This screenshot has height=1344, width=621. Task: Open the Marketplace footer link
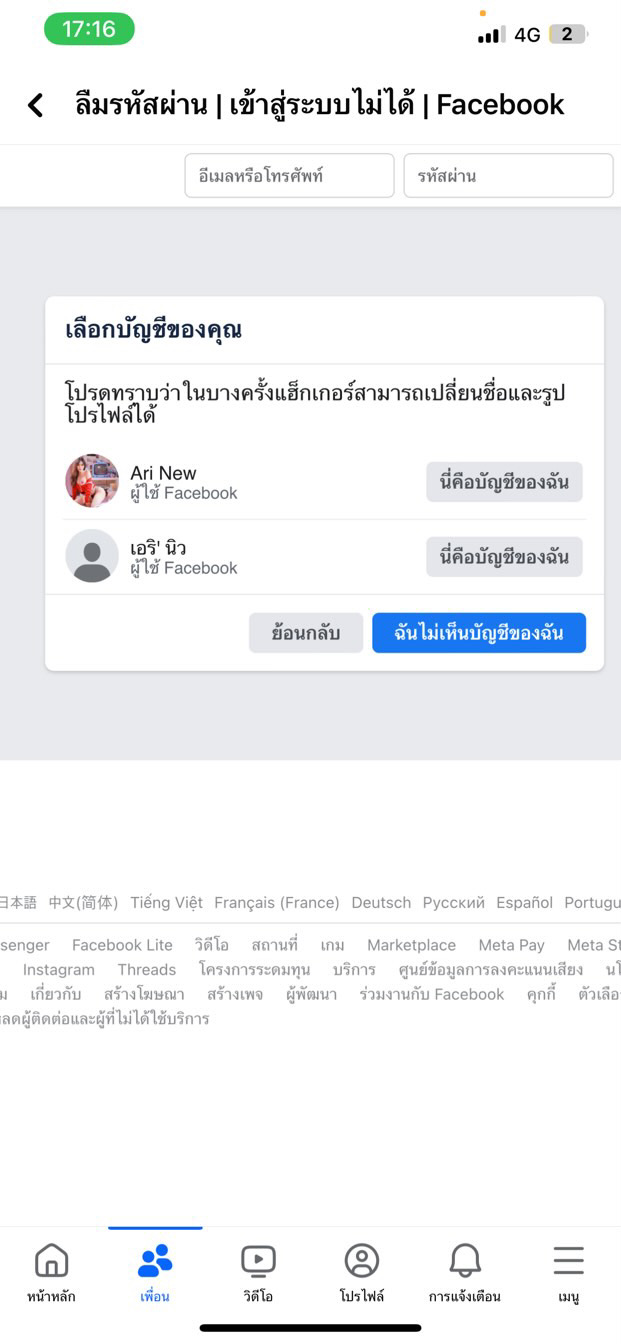coord(411,945)
